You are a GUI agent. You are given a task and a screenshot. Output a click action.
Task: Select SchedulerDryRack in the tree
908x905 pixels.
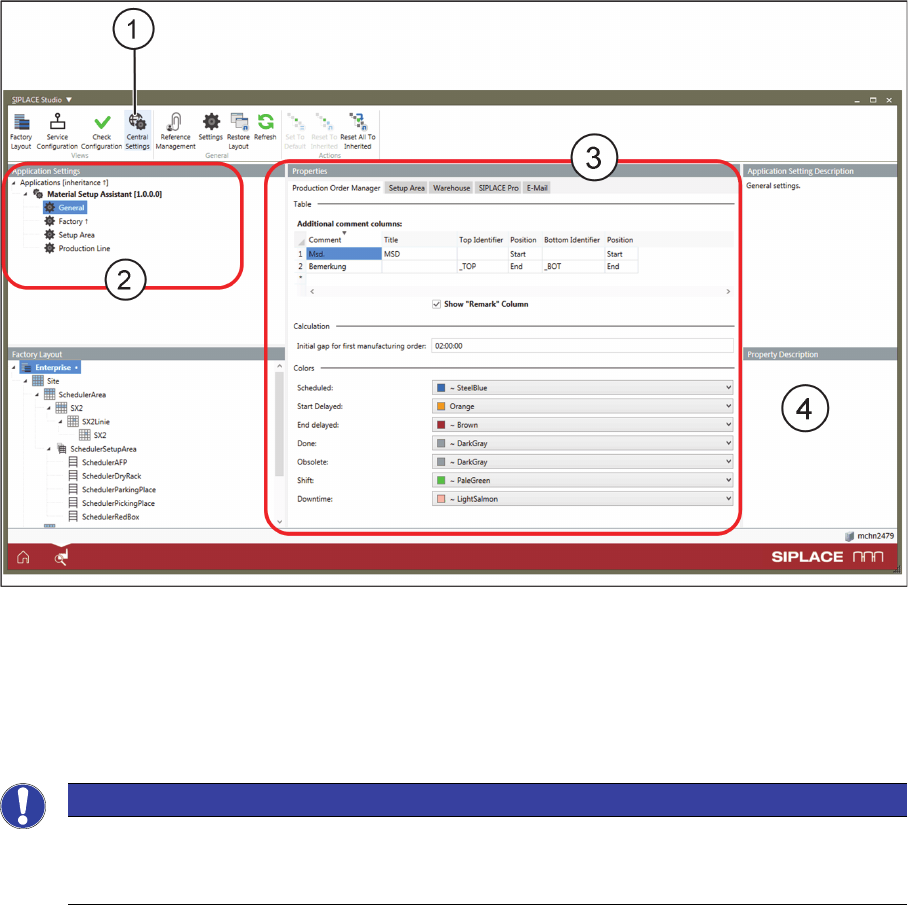(x=105, y=476)
